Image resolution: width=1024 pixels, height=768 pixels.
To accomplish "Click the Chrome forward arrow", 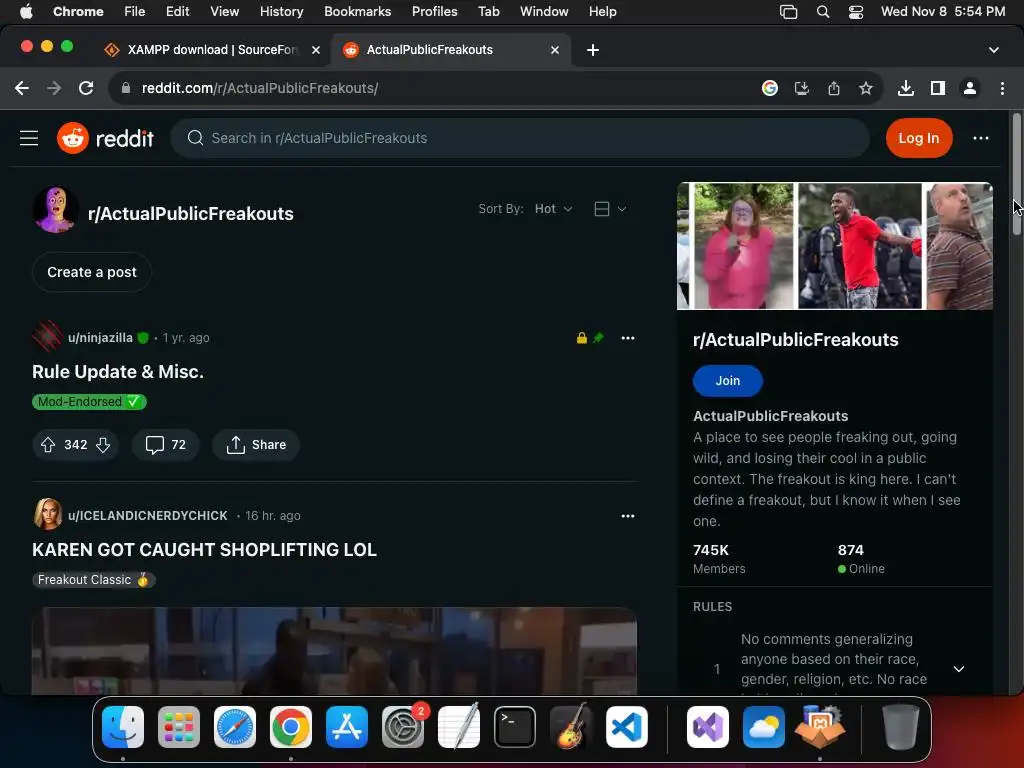I will 54,88.
